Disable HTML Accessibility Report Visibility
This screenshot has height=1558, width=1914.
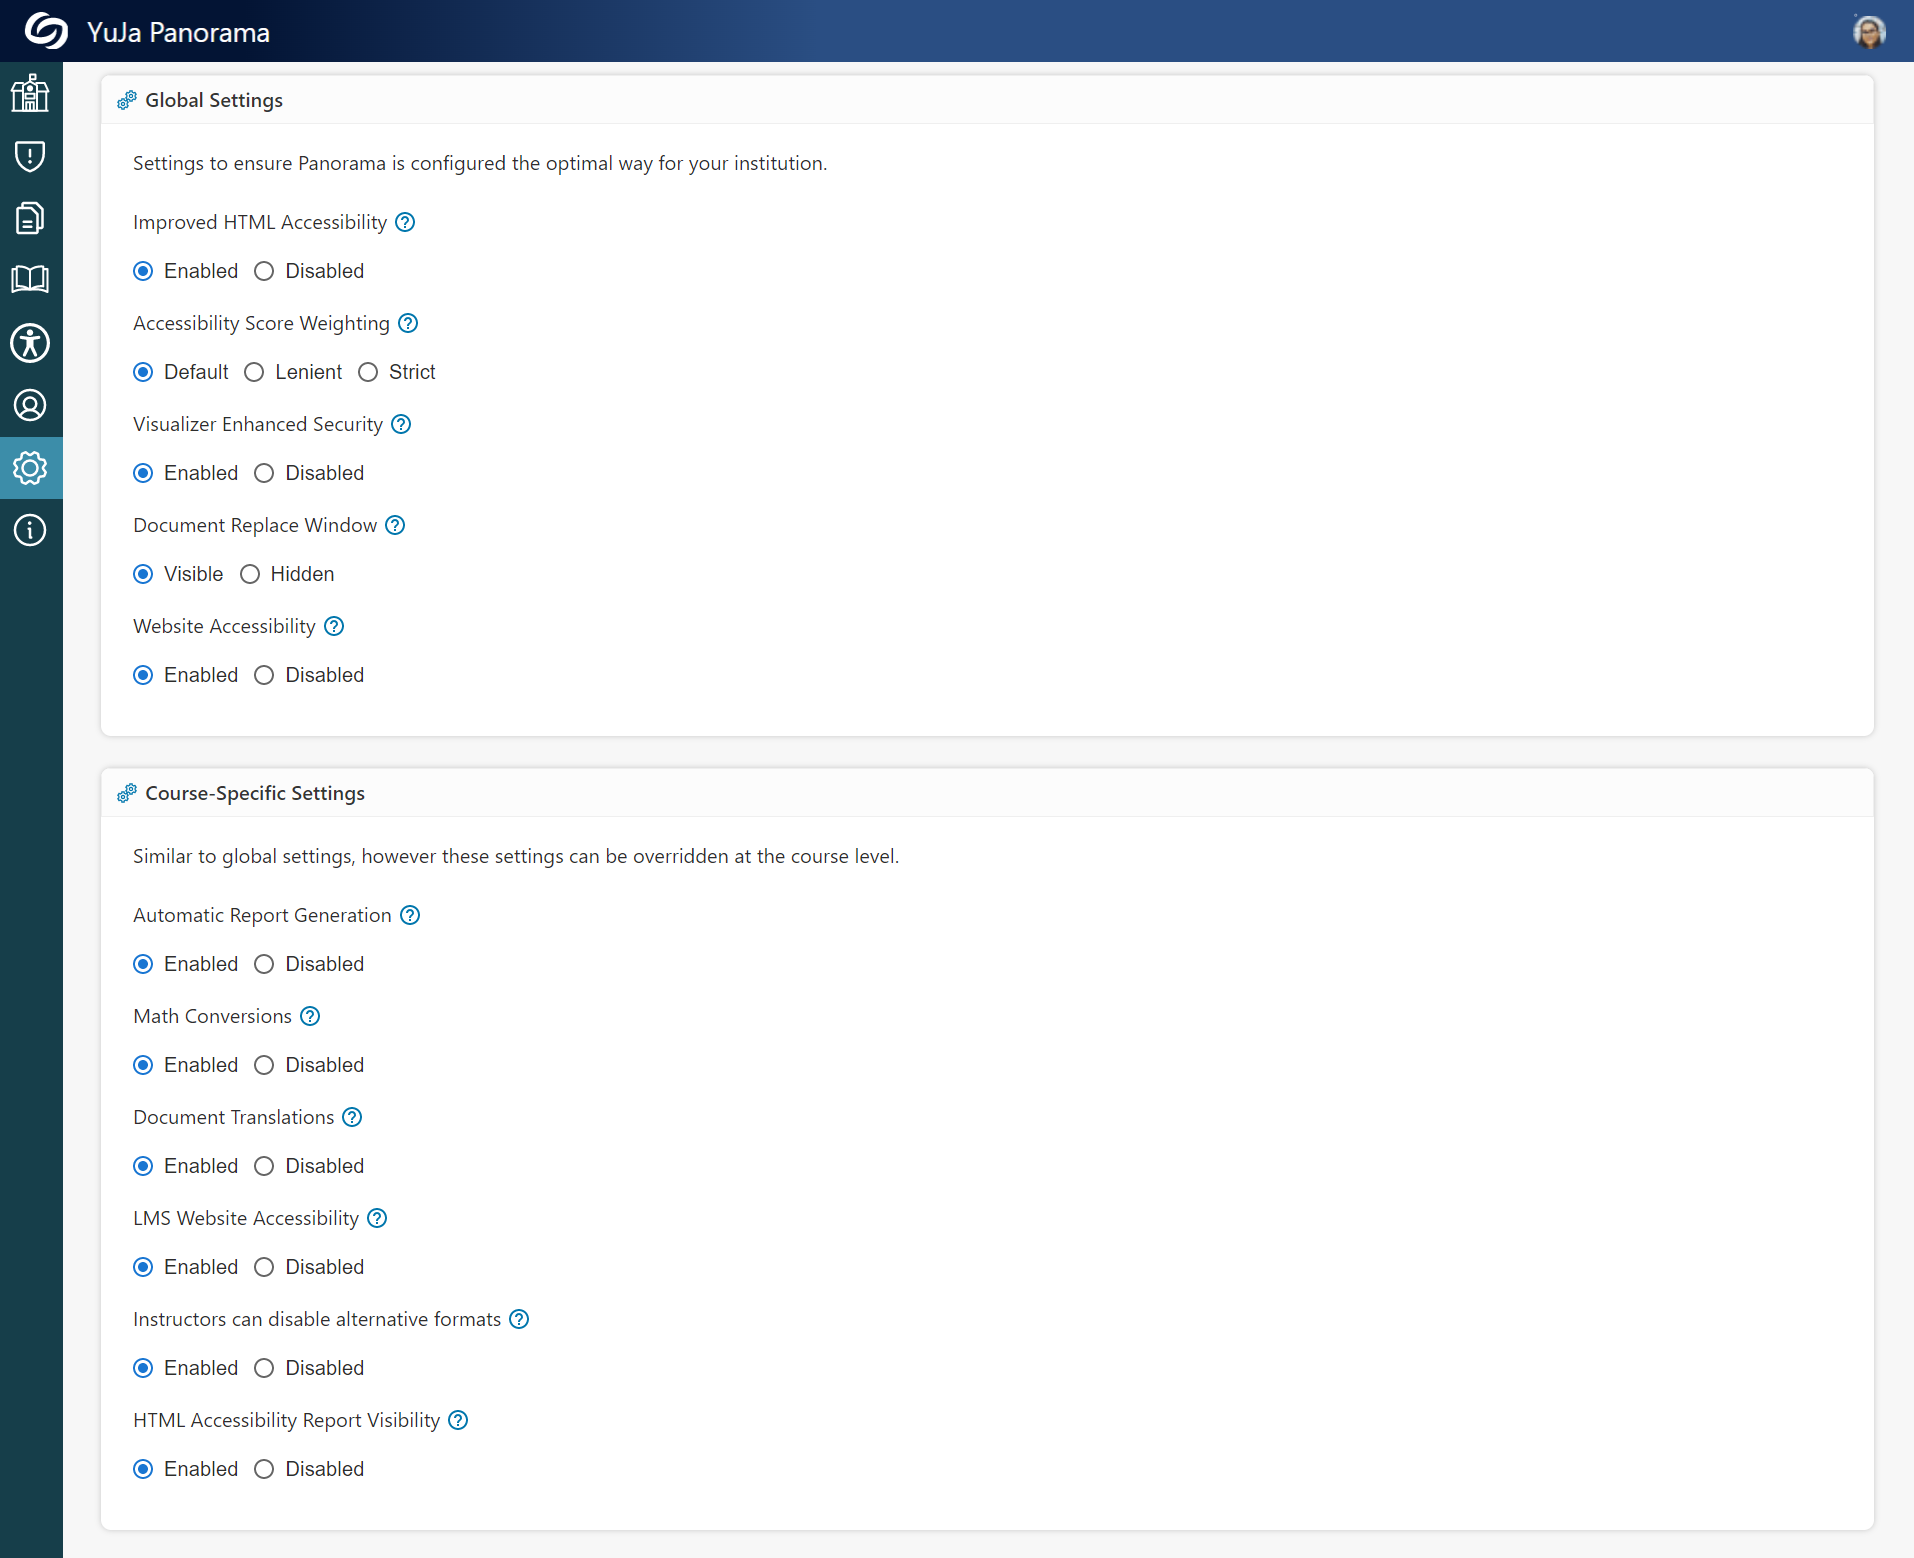click(264, 1469)
